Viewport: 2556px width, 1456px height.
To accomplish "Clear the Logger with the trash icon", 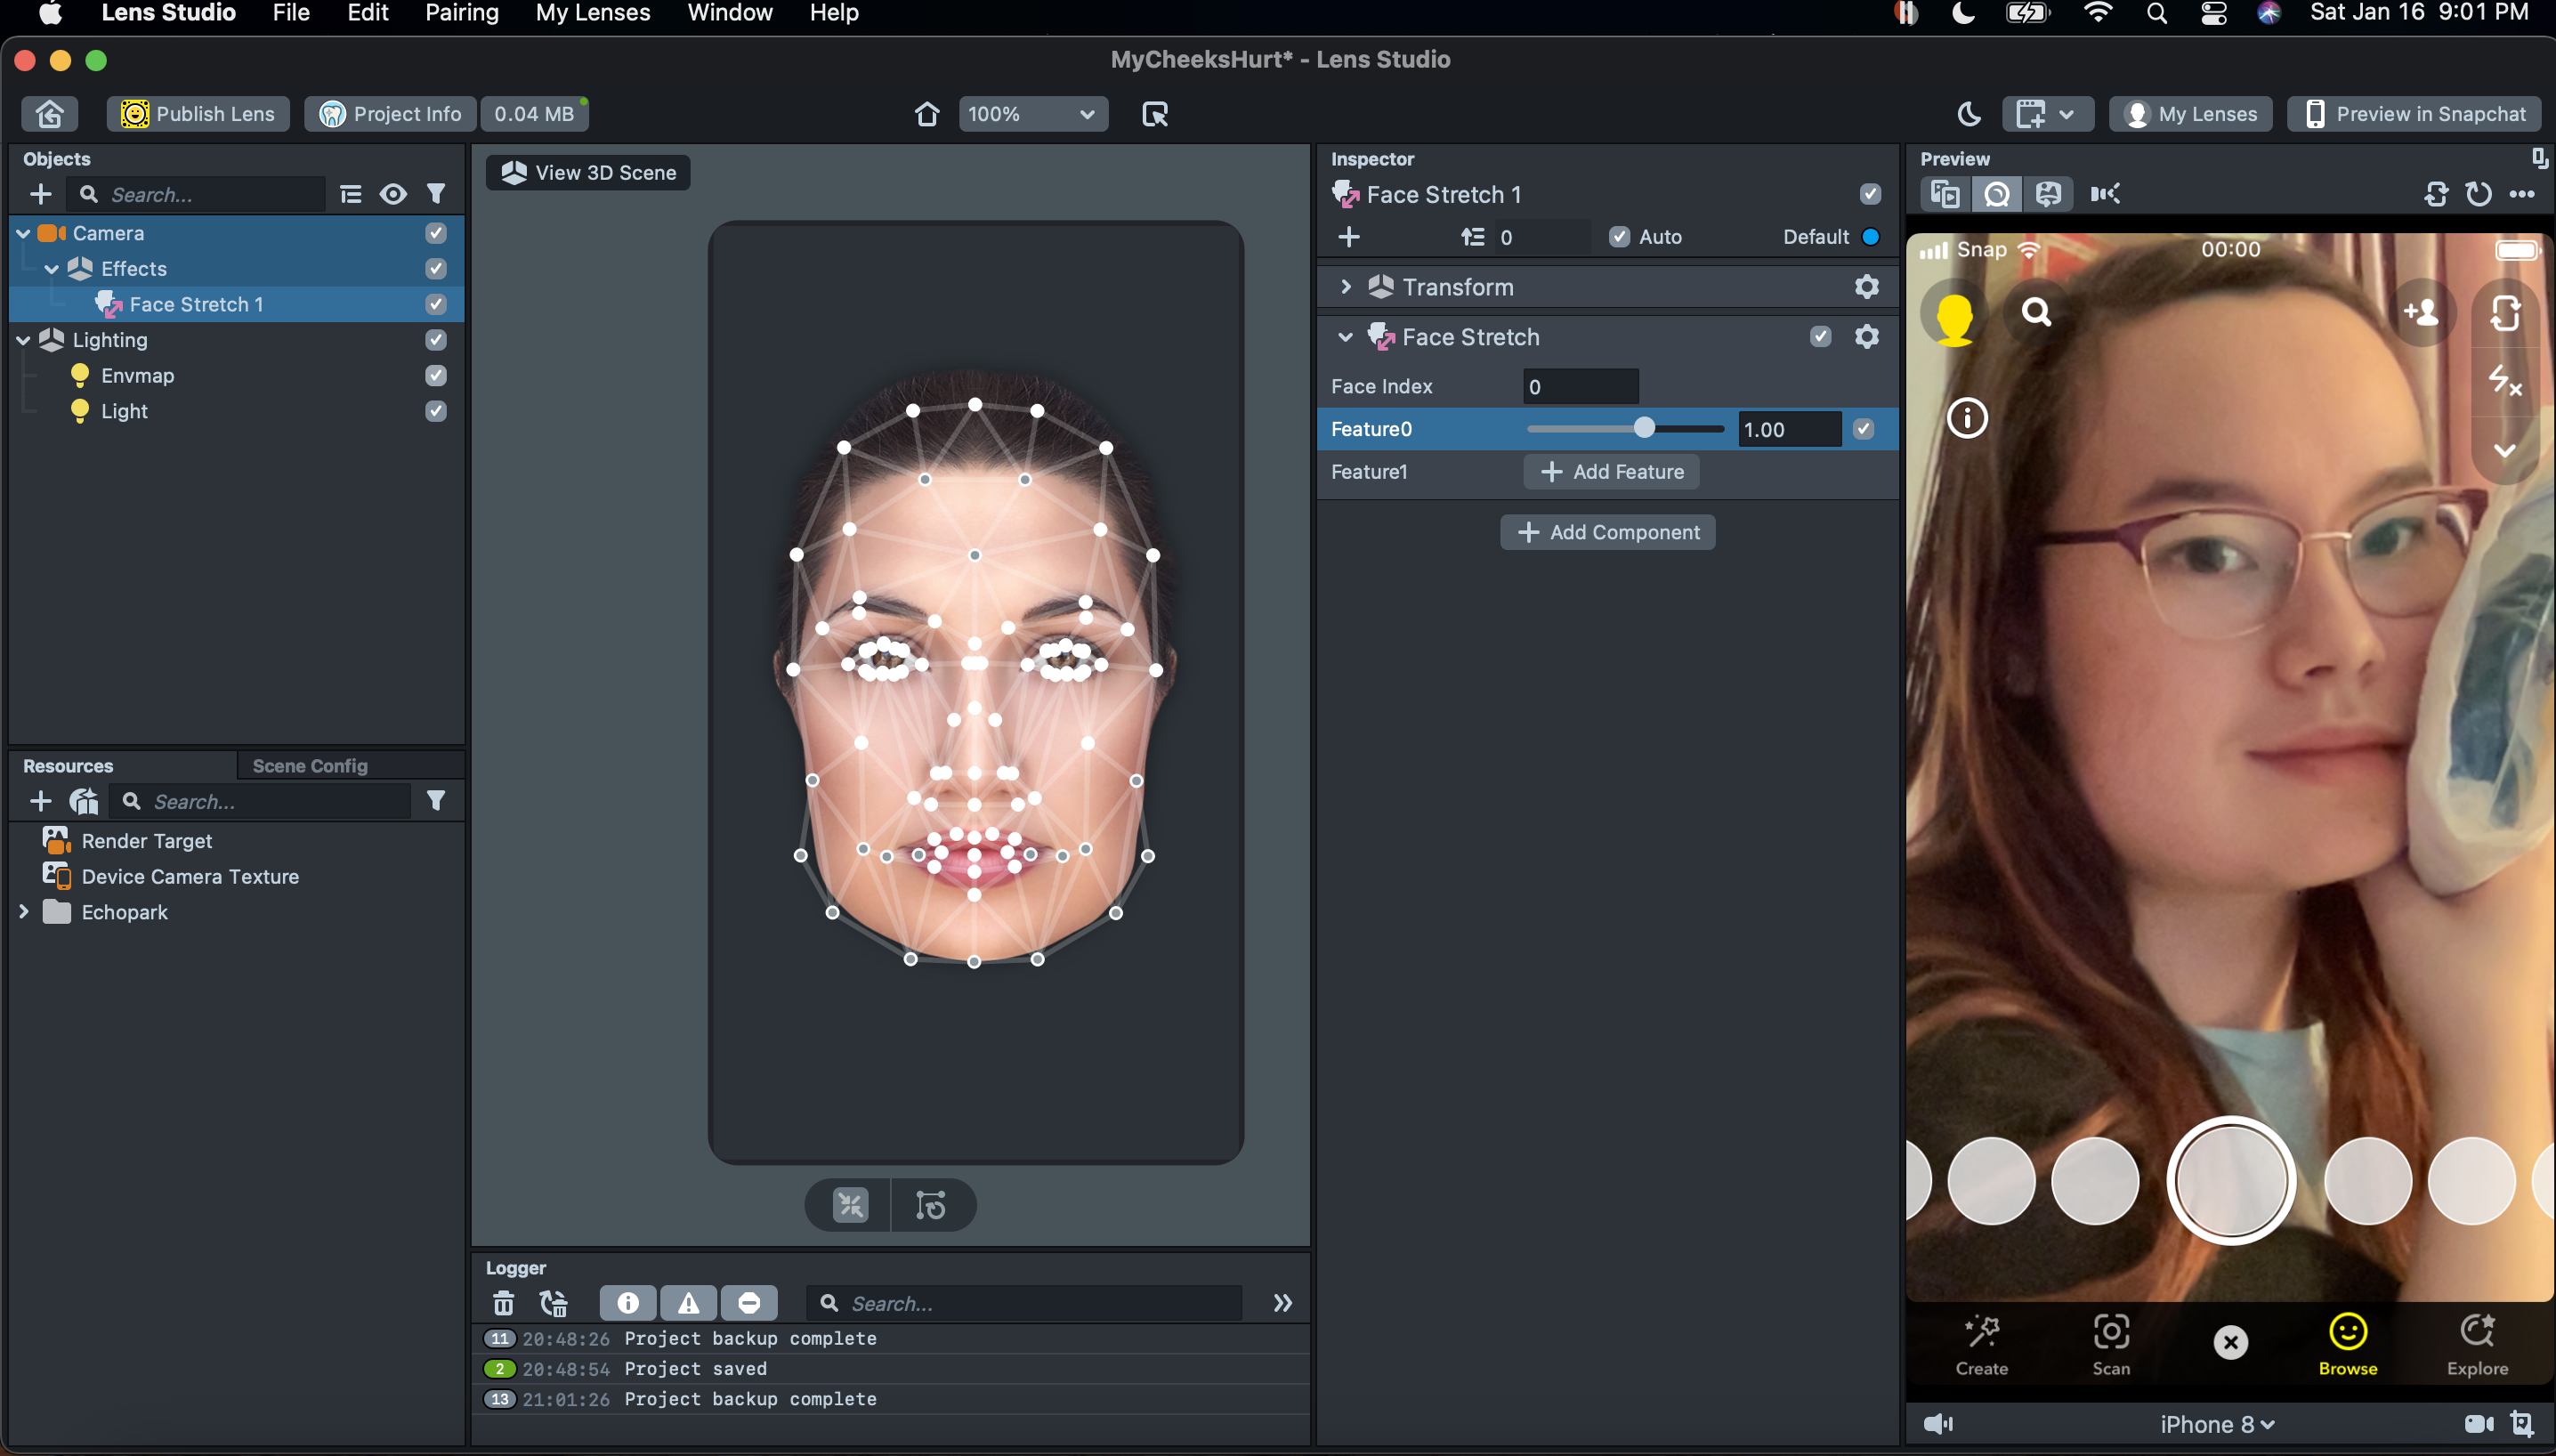I will pyautogui.click(x=503, y=1303).
